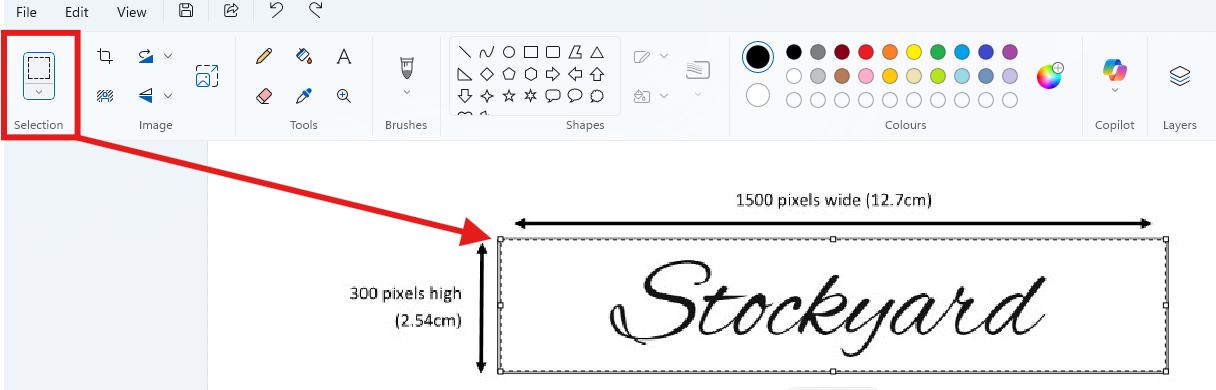This screenshot has height=390, width=1216.
Task: Expand the Selection tool dropdown
Action: [x=38, y=91]
